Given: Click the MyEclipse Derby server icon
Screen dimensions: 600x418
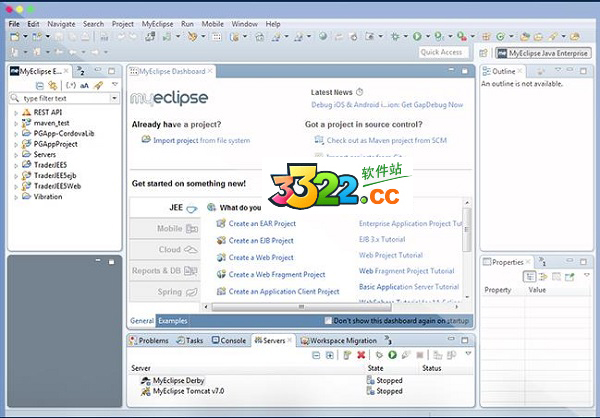Looking at the screenshot, I should tap(145, 380).
